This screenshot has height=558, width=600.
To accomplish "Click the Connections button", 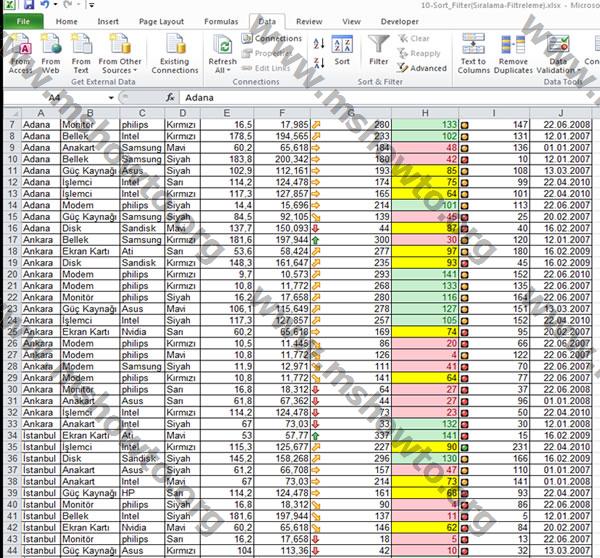I will (272, 38).
